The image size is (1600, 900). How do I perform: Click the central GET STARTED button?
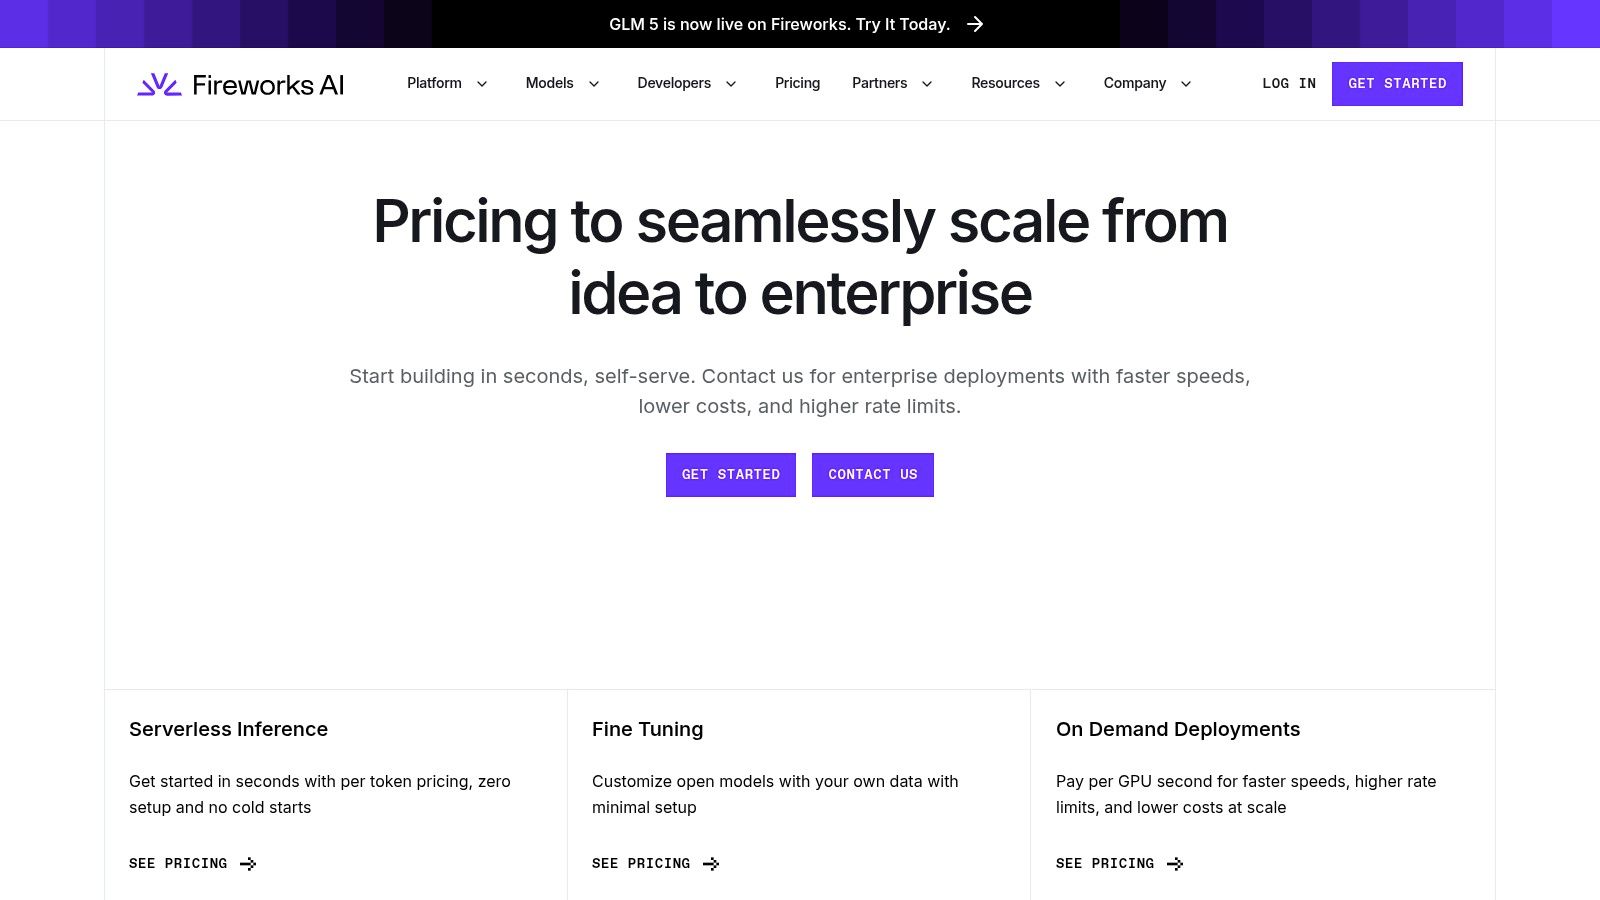(730, 475)
